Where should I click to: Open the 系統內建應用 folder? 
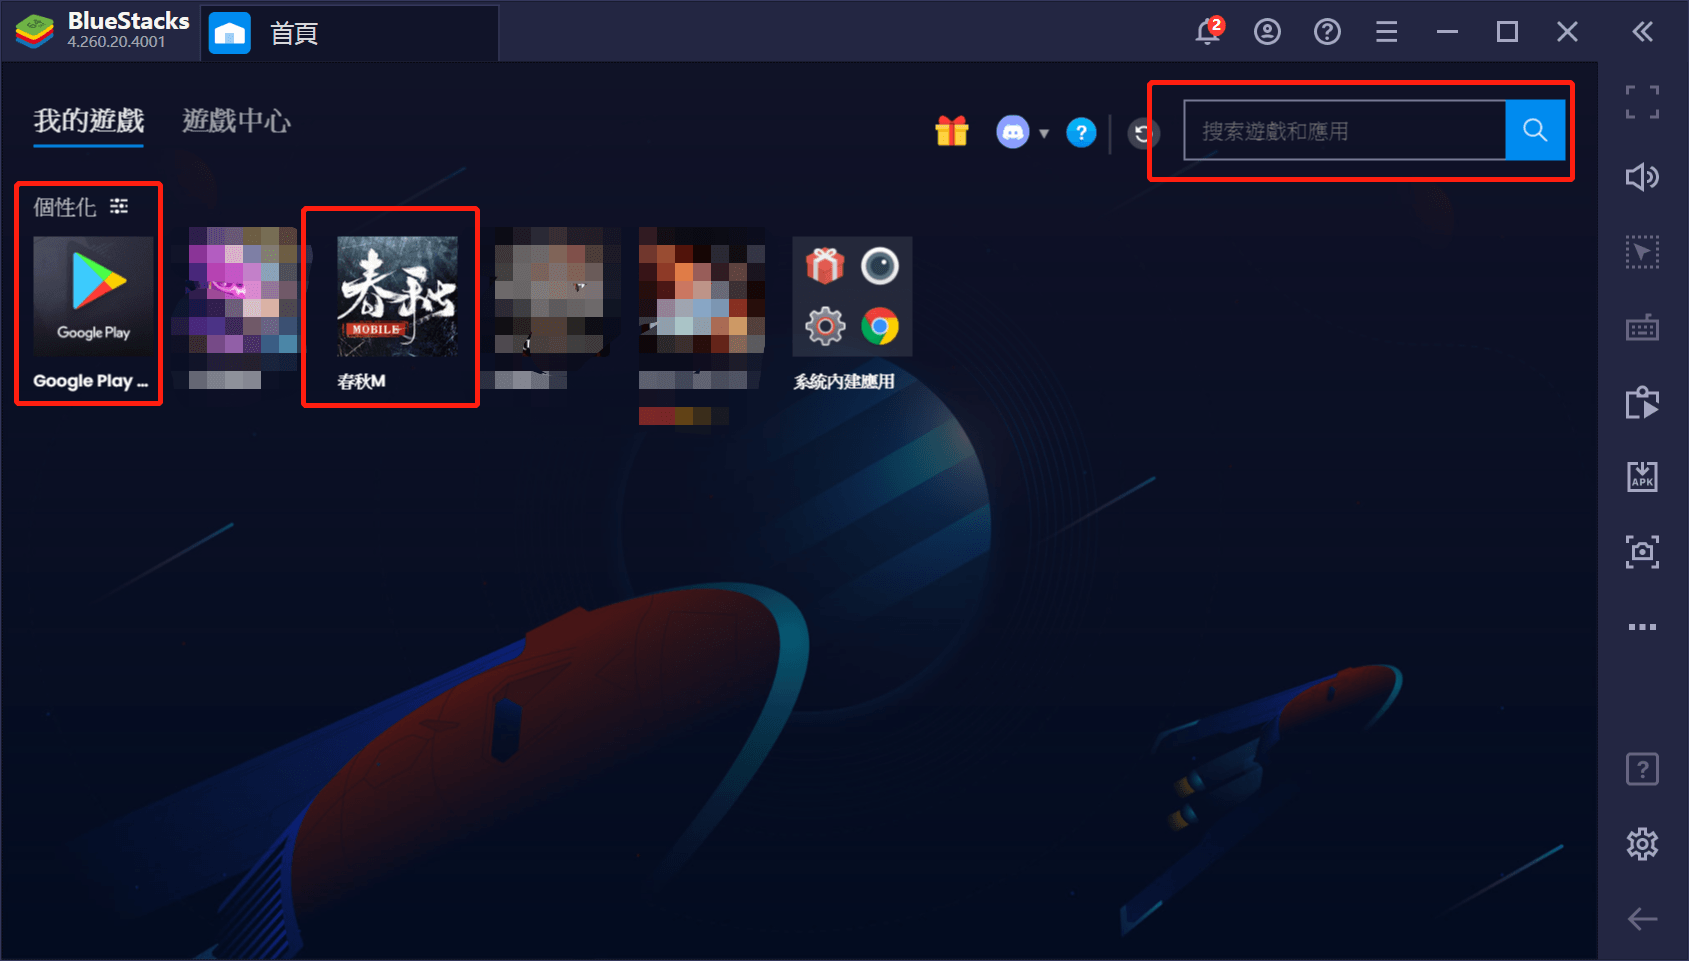[852, 297]
